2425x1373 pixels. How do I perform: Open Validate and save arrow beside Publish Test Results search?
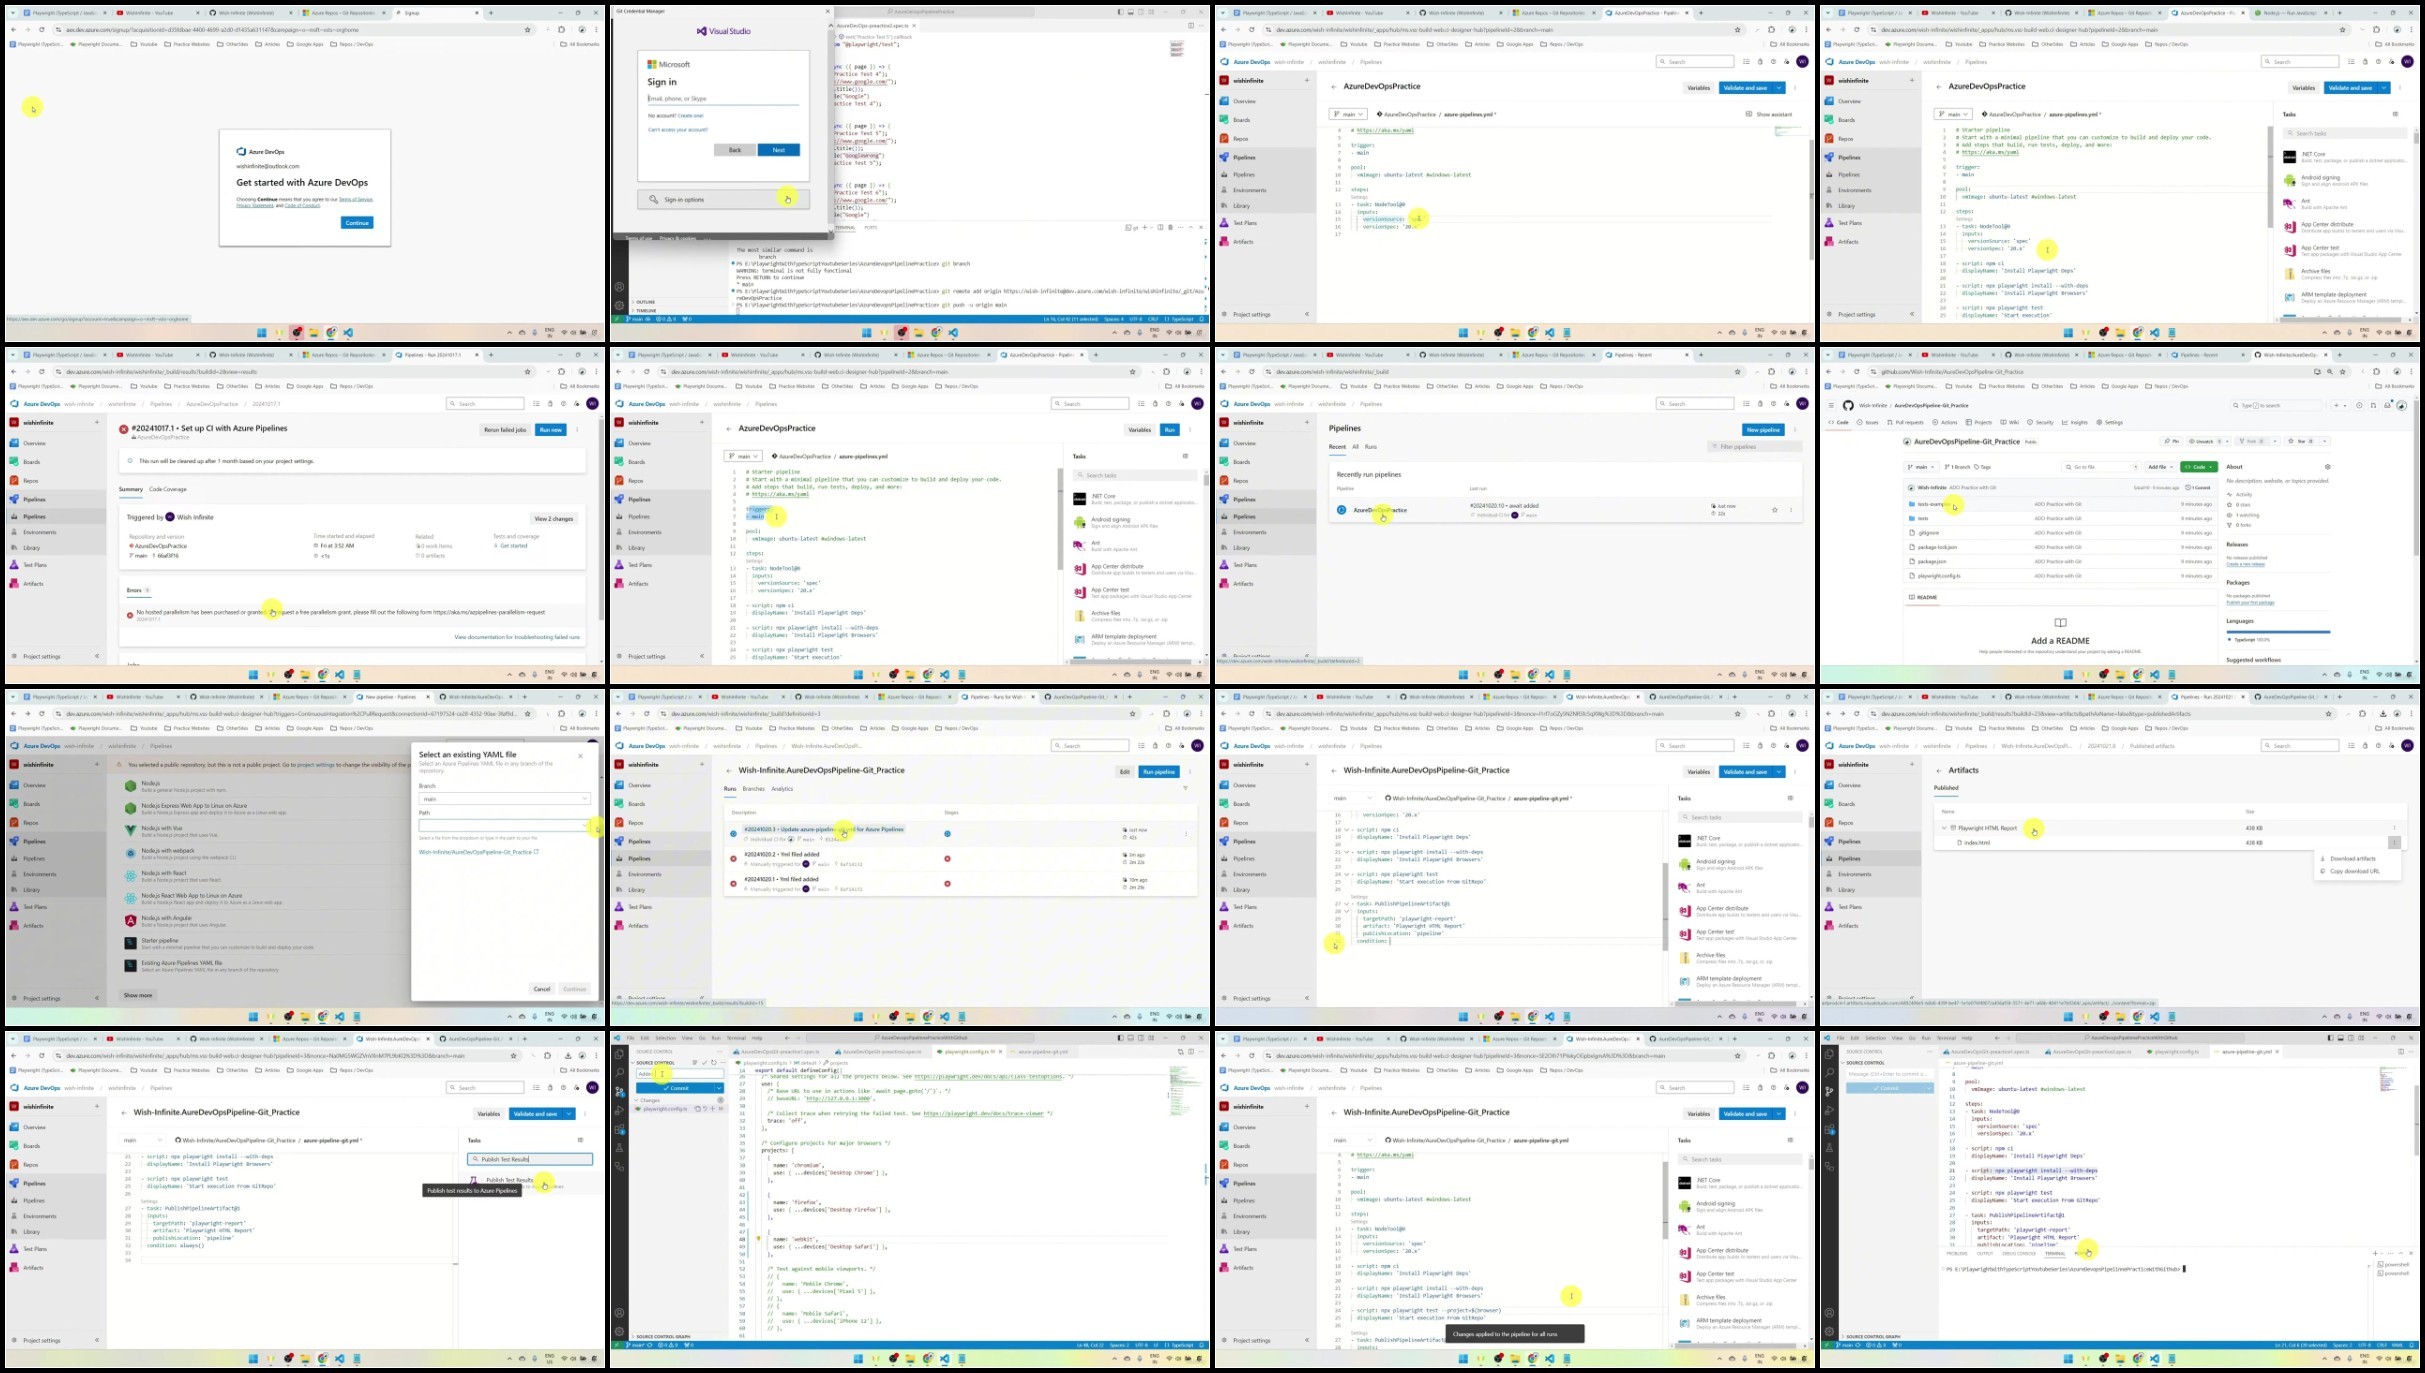(570, 1114)
